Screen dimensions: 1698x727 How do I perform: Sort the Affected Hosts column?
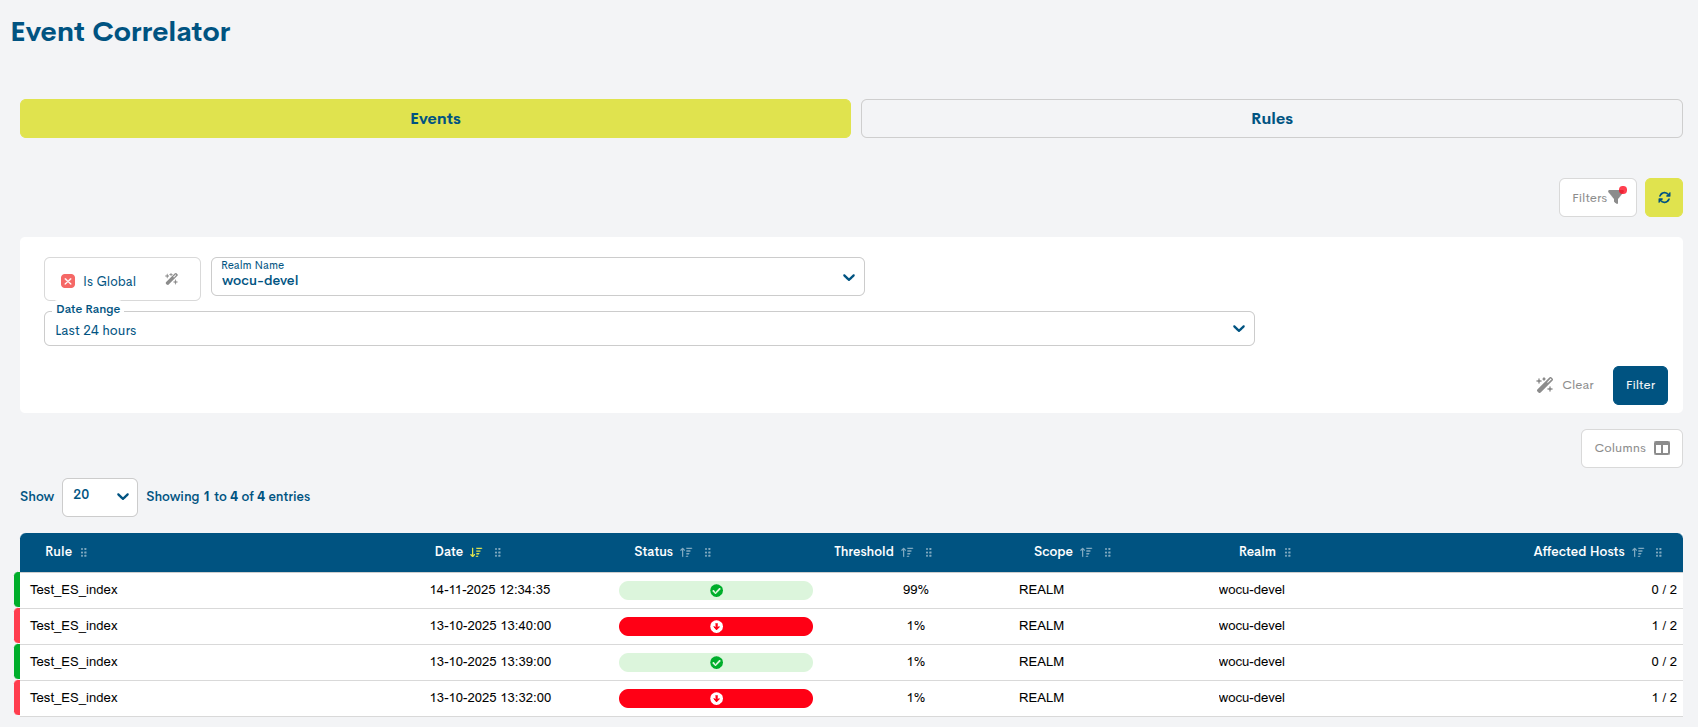(x=1638, y=552)
